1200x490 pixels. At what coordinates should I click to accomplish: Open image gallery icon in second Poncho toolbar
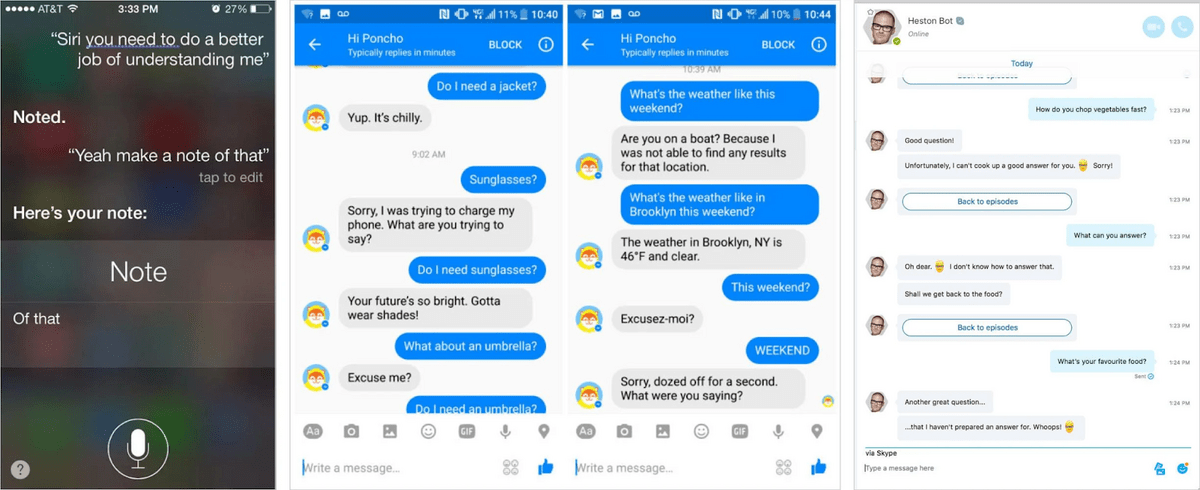(x=662, y=432)
